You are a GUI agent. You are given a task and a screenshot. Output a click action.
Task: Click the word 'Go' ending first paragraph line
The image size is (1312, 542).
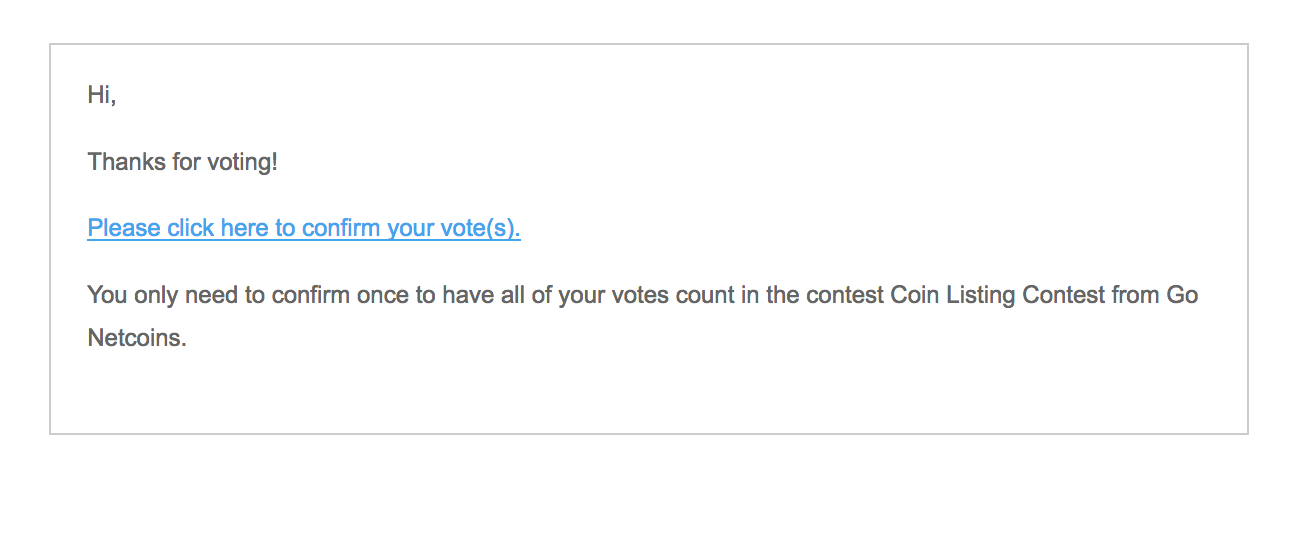pyautogui.click(x=1182, y=295)
